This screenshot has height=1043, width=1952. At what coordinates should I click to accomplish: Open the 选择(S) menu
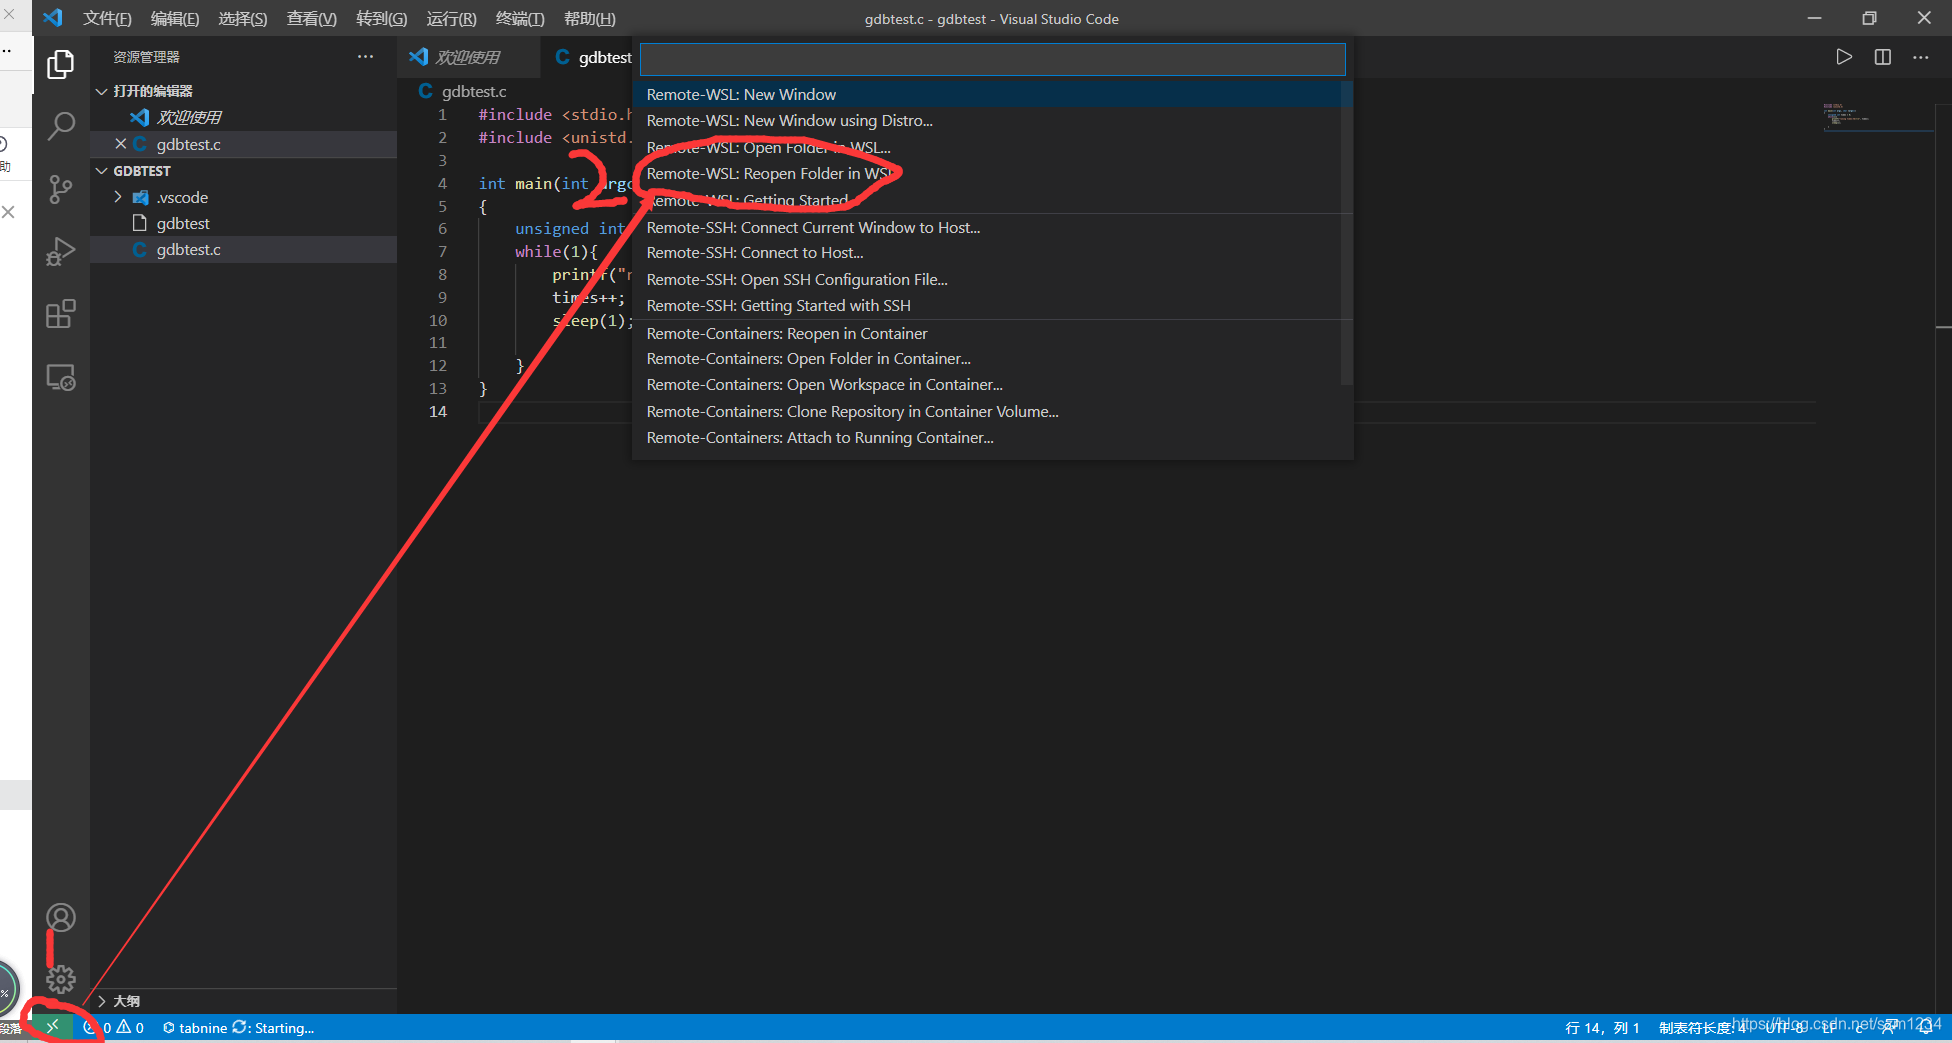pyautogui.click(x=243, y=19)
